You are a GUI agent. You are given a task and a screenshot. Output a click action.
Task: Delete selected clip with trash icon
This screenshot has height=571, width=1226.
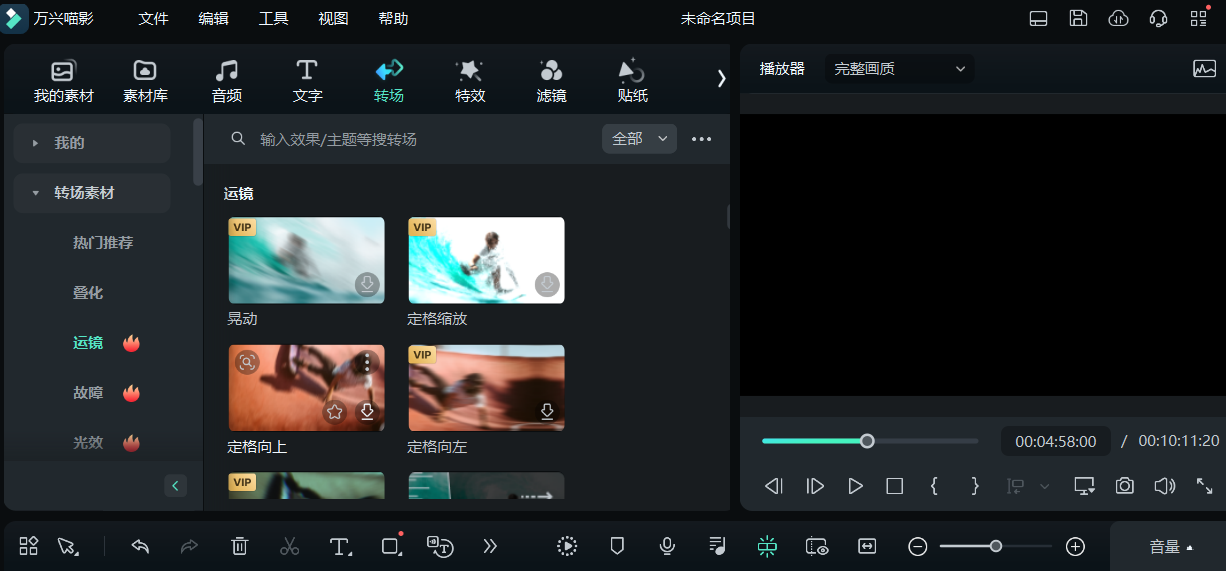(x=240, y=546)
